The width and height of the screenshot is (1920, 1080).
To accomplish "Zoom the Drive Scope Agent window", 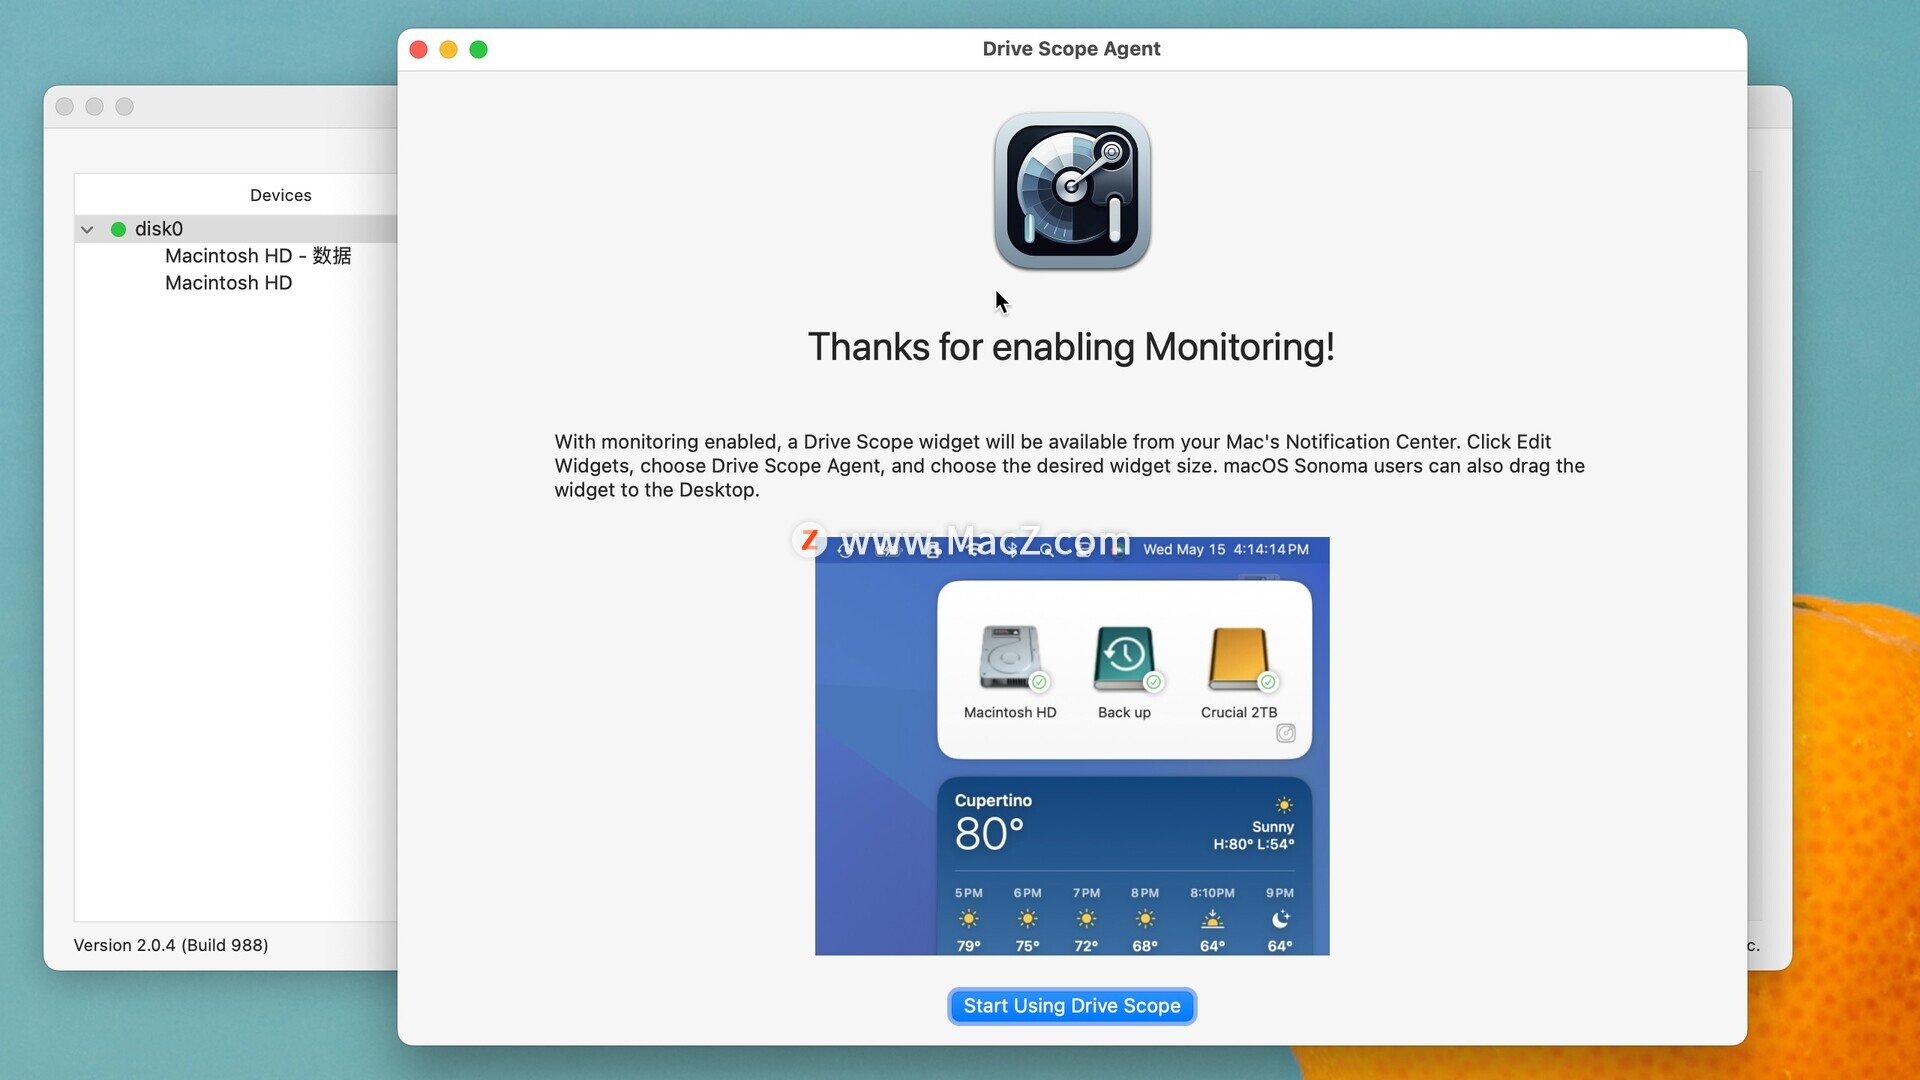I will 479,49.
